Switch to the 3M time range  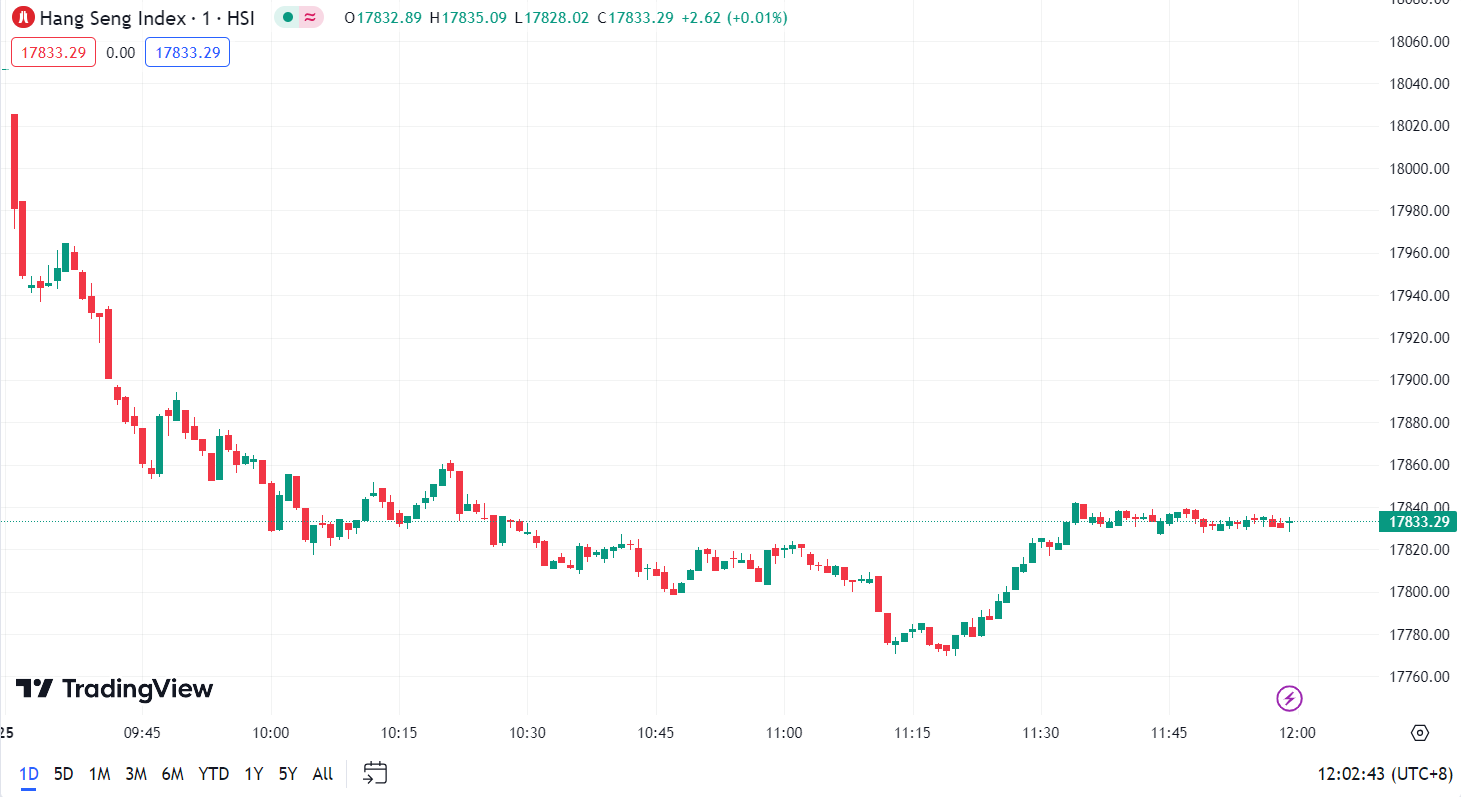coord(136,773)
